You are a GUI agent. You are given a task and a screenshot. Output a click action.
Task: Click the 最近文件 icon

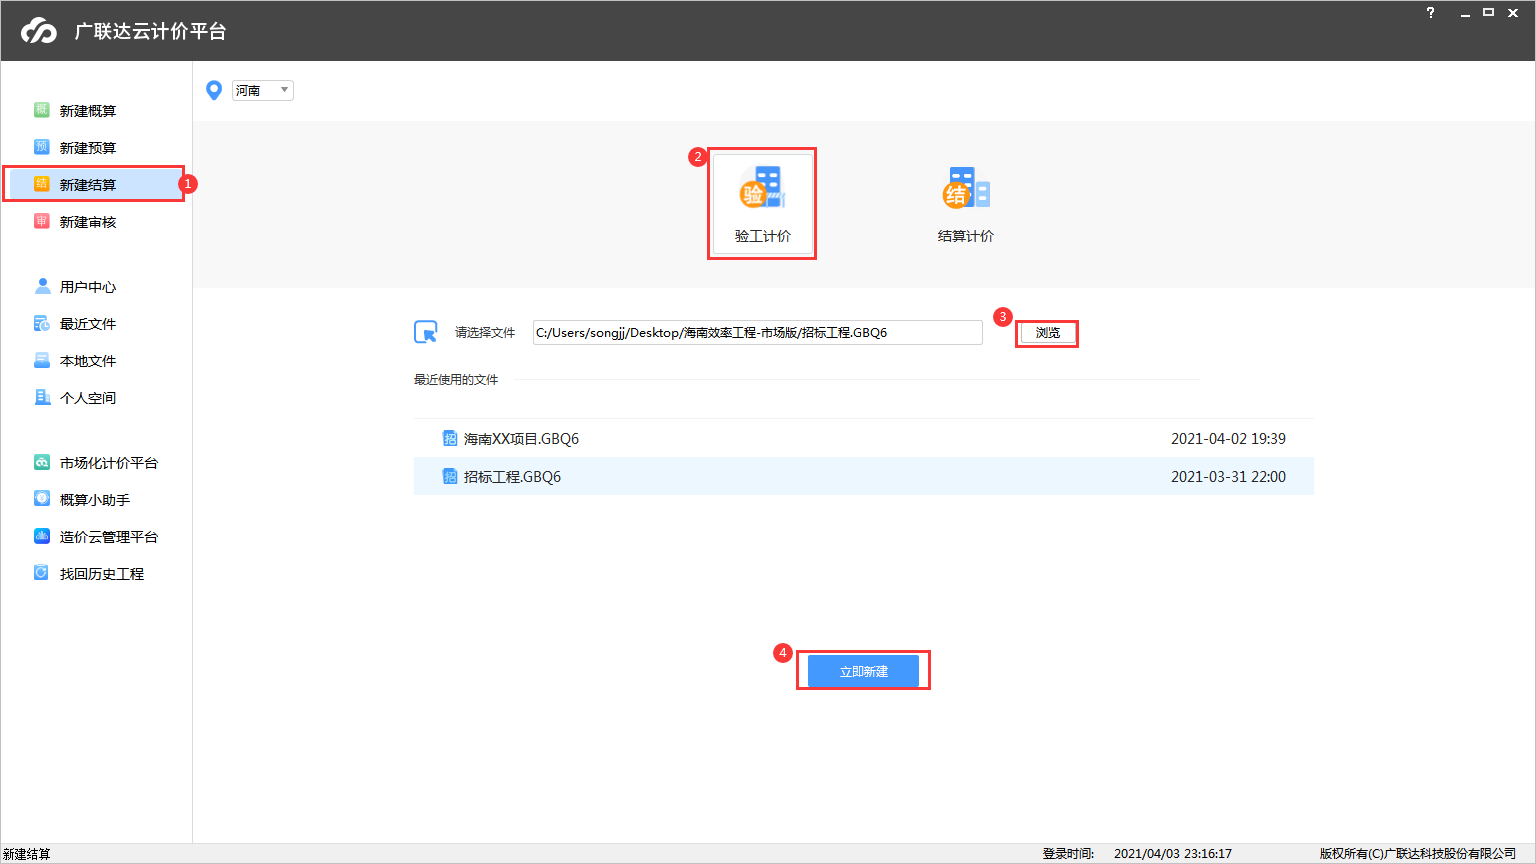click(42, 323)
